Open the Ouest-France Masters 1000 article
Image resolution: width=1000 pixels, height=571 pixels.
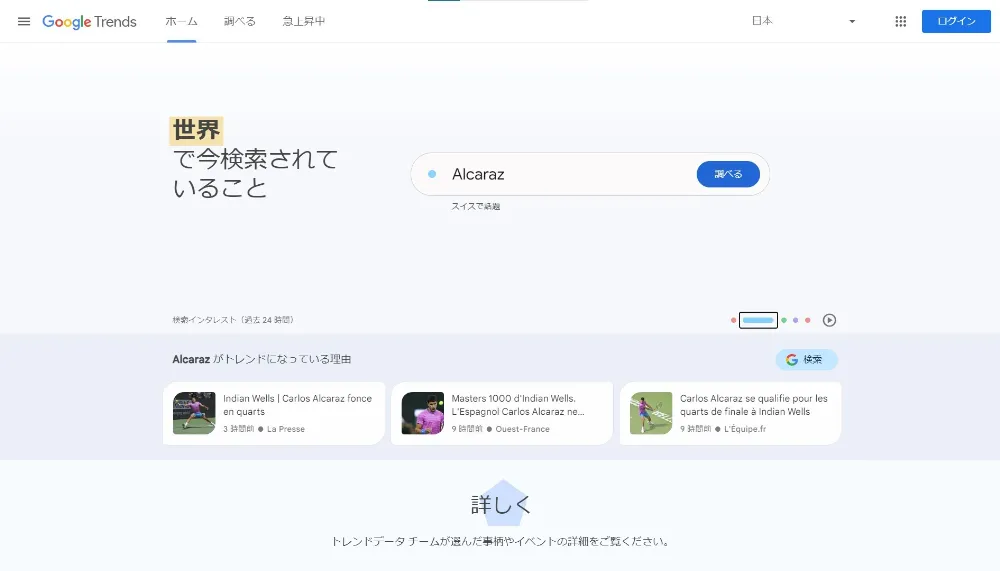click(x=502, y=413)
